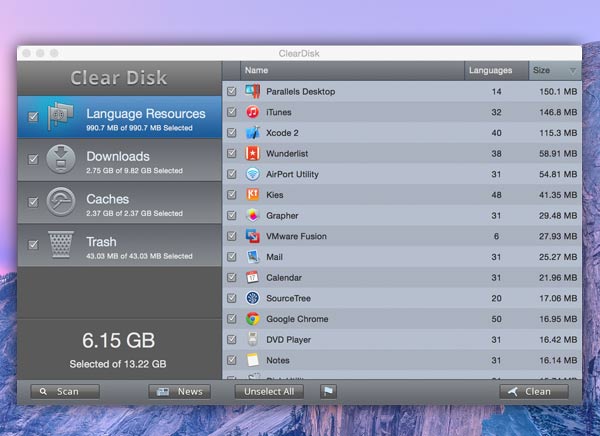Screen dimensions: 600x436
Task: Click the DVD Player row name
Action: pos(289,340)
